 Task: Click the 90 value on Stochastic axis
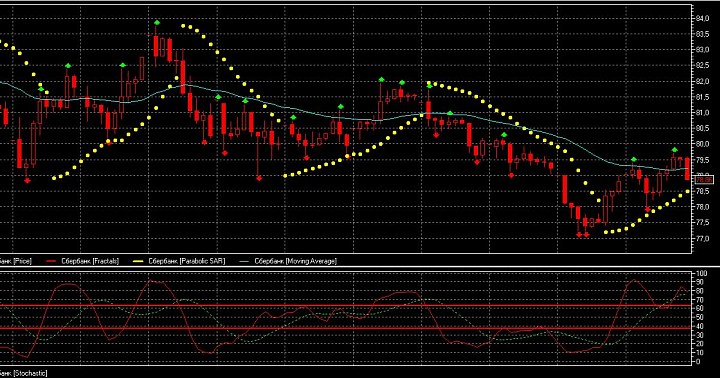tap(700, 282)
